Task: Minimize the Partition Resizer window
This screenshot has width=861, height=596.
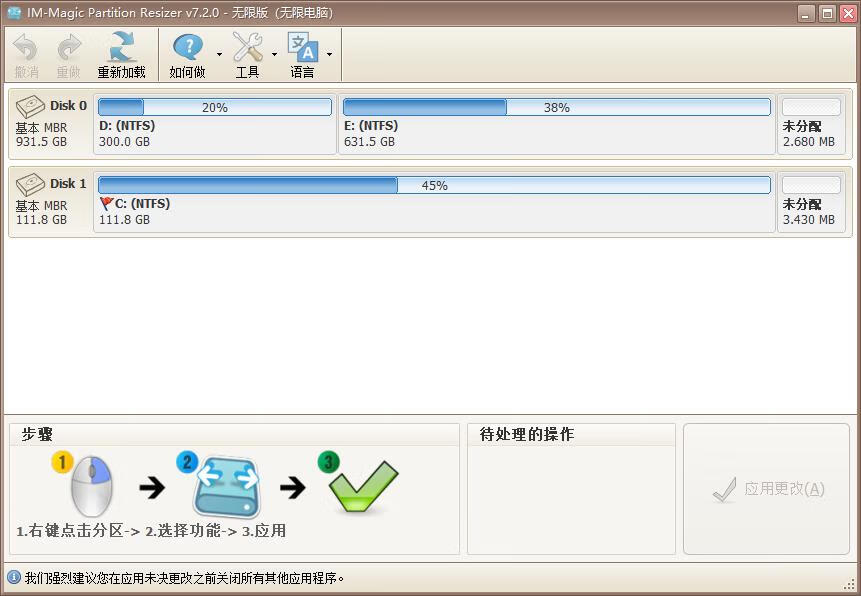Action: (806, 14)
